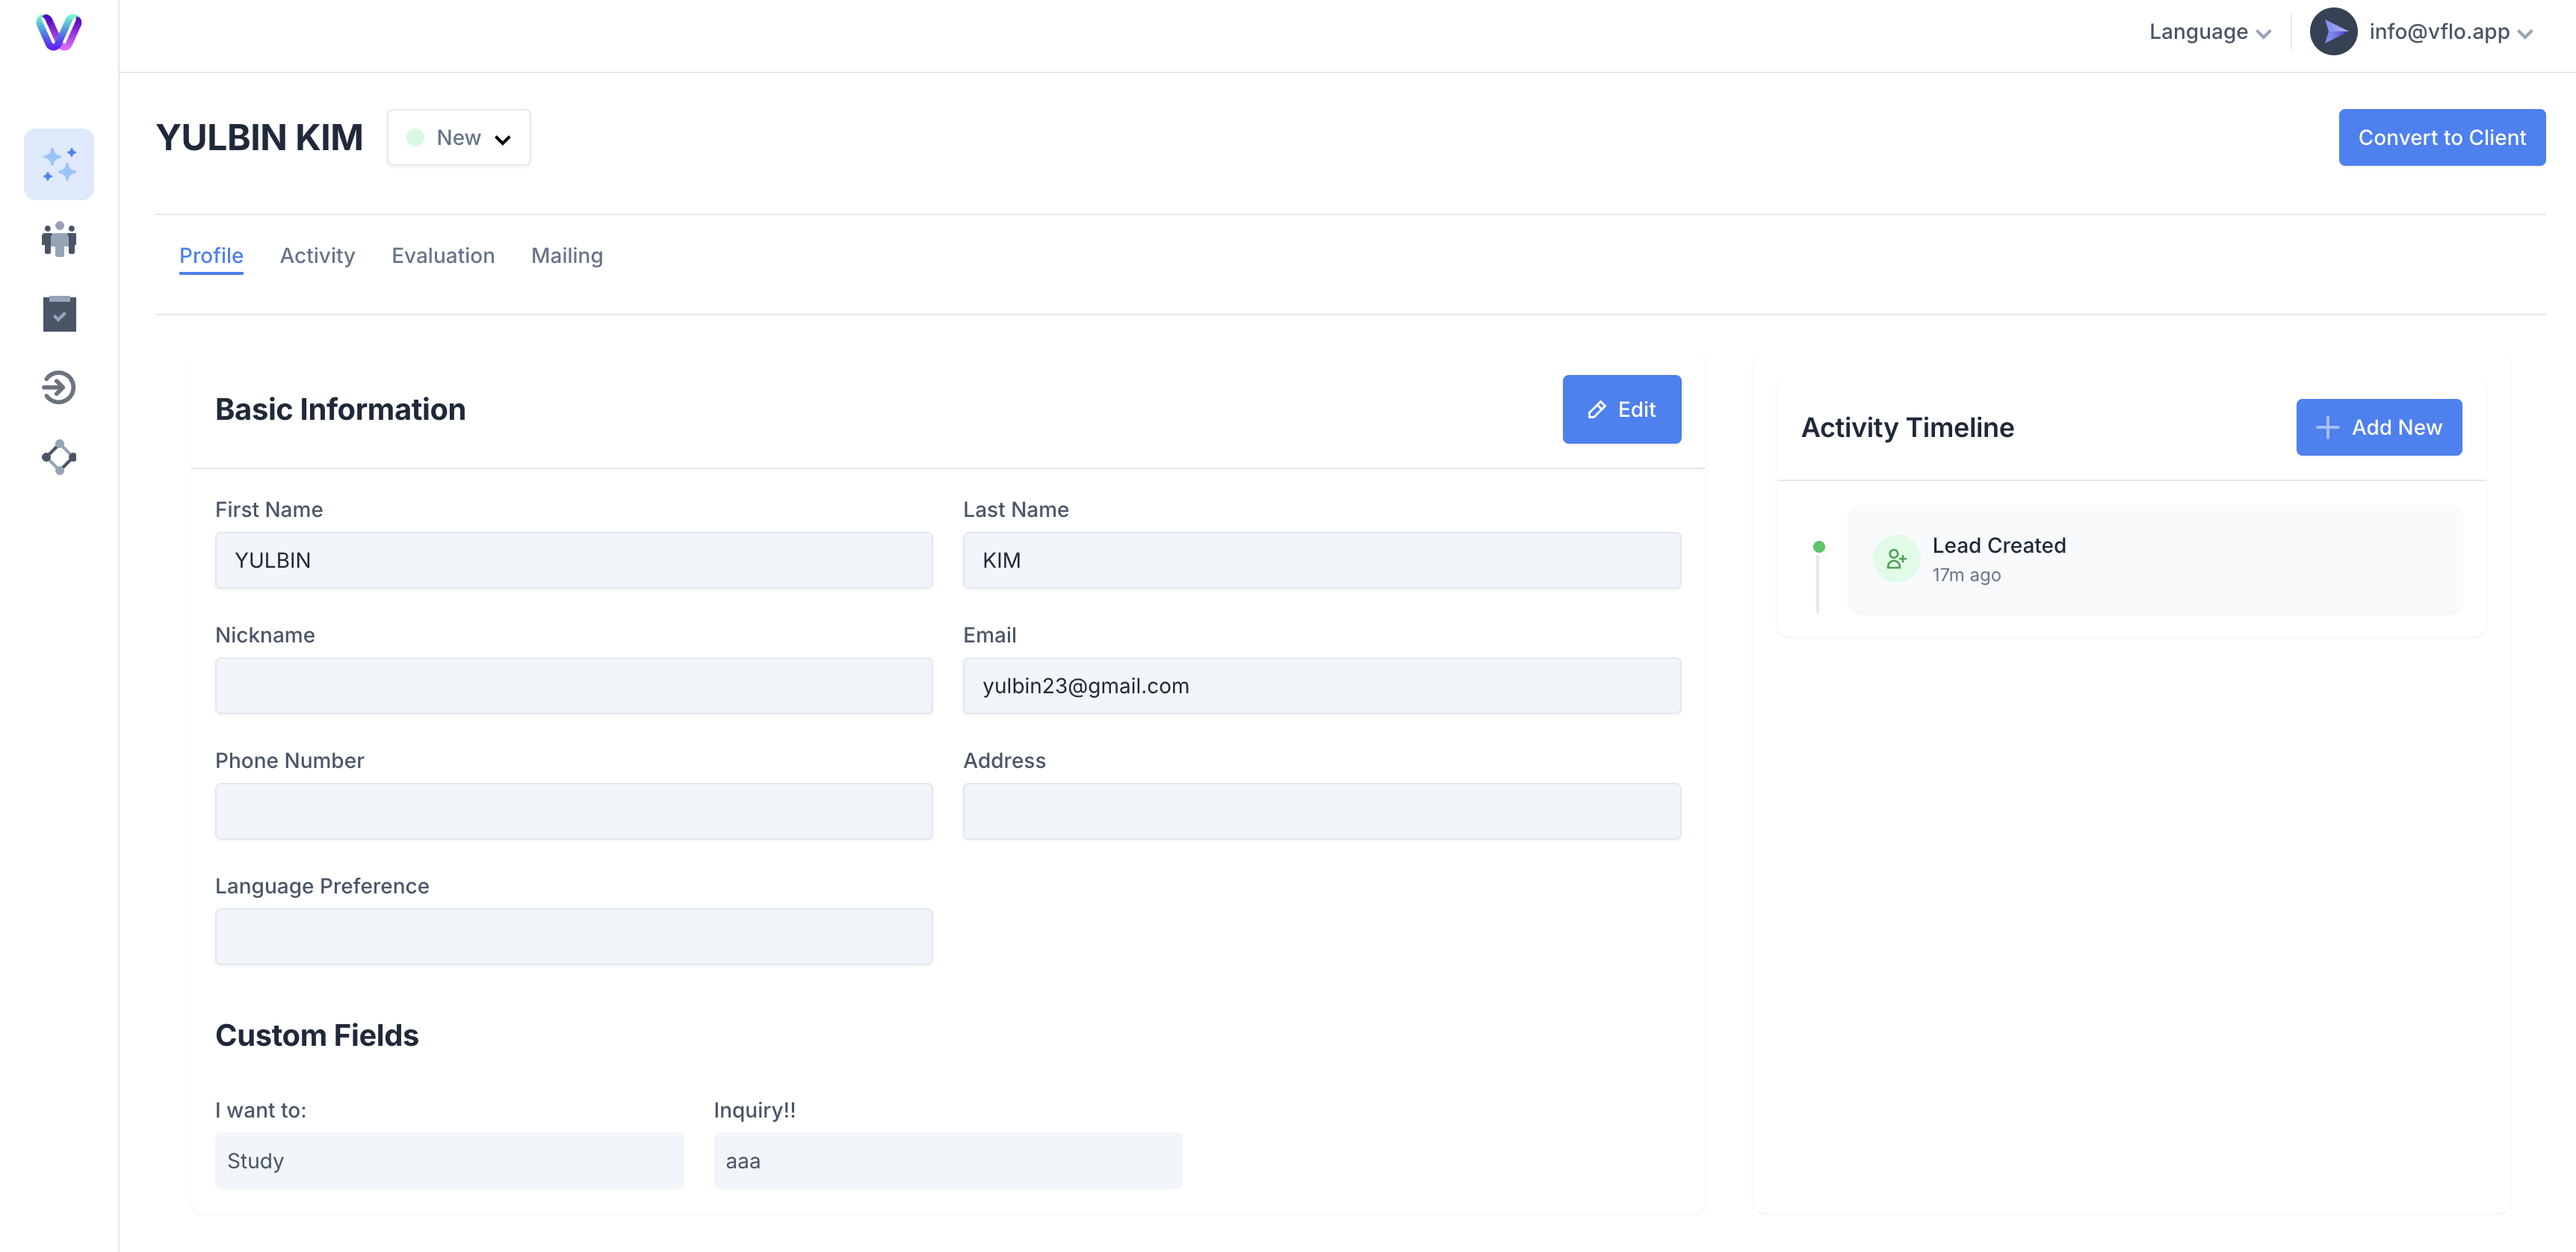Open the checklist tasks sidebar icon

tap(59, 313)
